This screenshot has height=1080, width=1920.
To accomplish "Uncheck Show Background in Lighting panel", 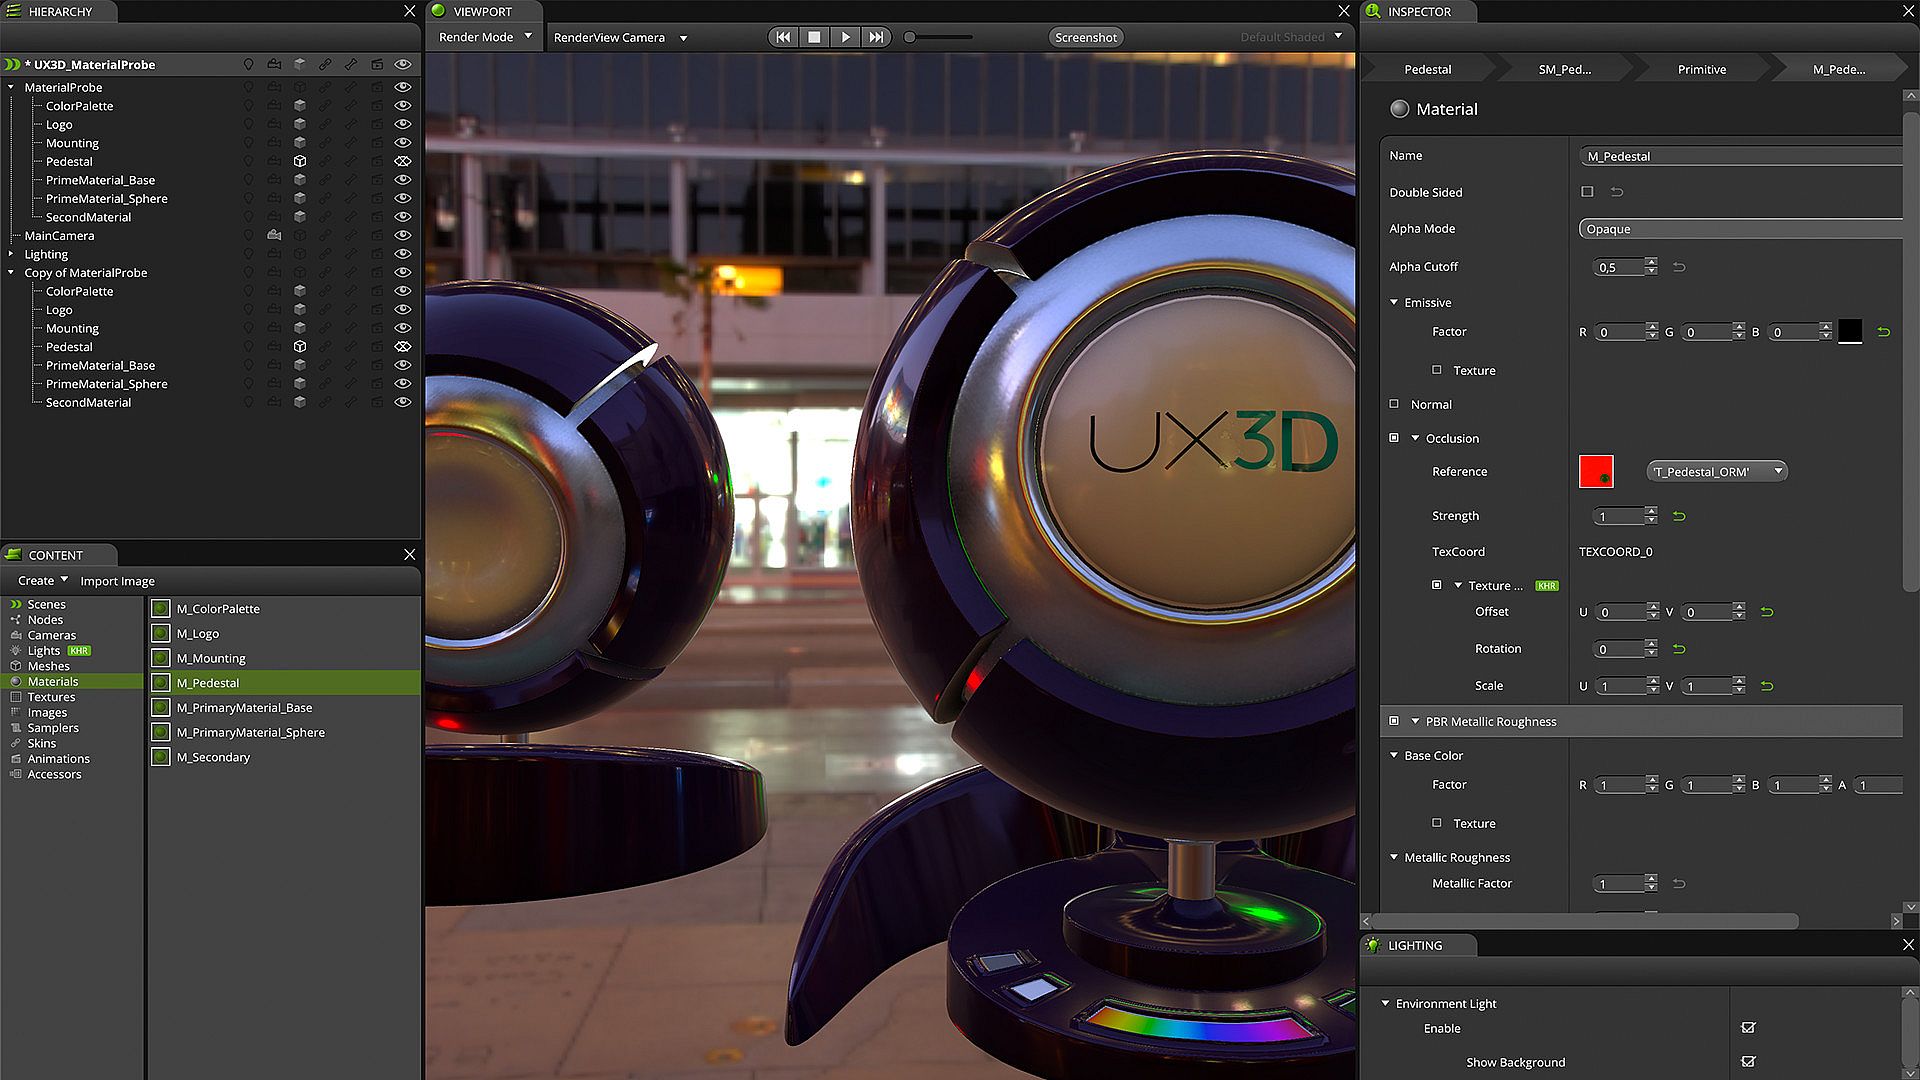I will click(1748, 1062).
